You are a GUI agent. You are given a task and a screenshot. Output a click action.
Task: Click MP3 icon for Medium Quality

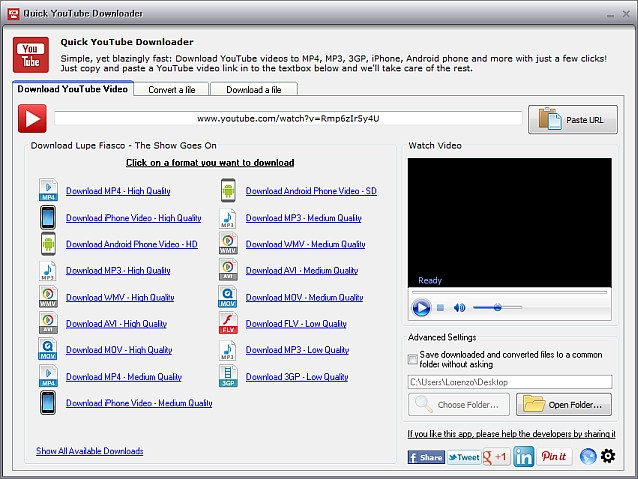coord(228,218)
